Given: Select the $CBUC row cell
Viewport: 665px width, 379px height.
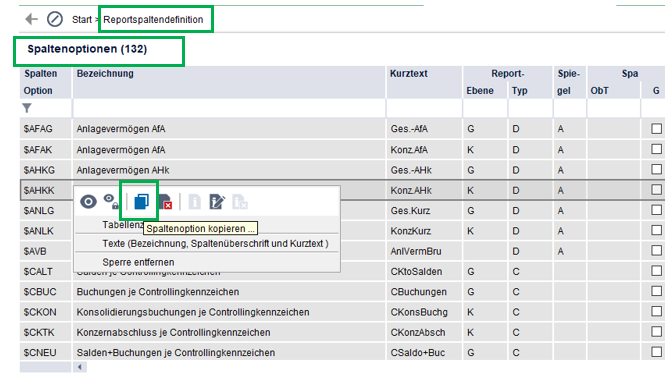Looking at the screenshot, I should click(45, 292).
